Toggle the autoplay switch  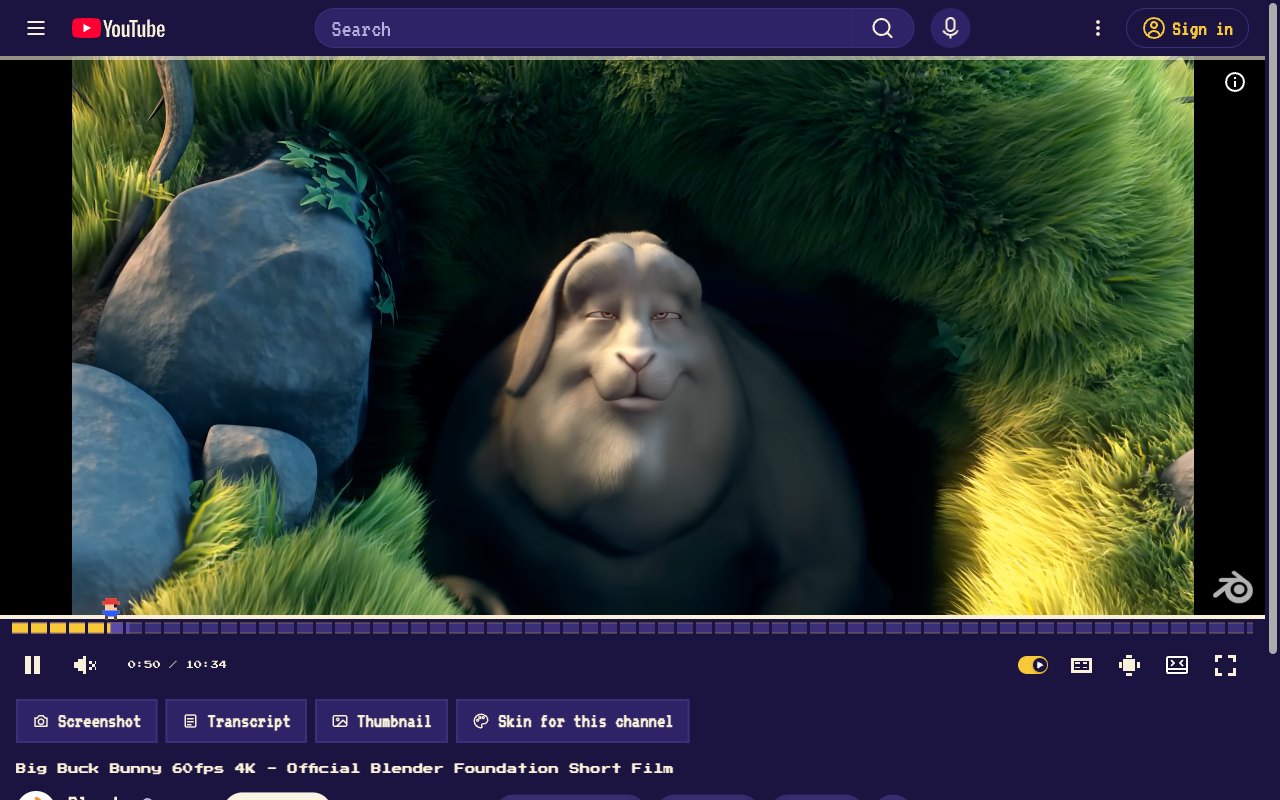(x=1033, y=665)
